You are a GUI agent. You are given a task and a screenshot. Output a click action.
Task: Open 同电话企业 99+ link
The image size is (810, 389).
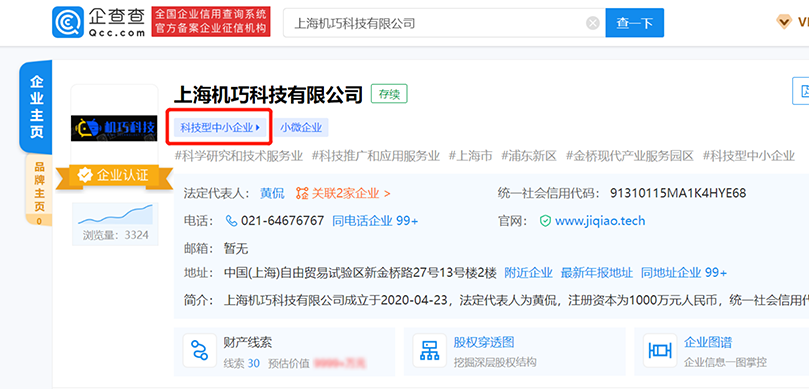point(375,221)
